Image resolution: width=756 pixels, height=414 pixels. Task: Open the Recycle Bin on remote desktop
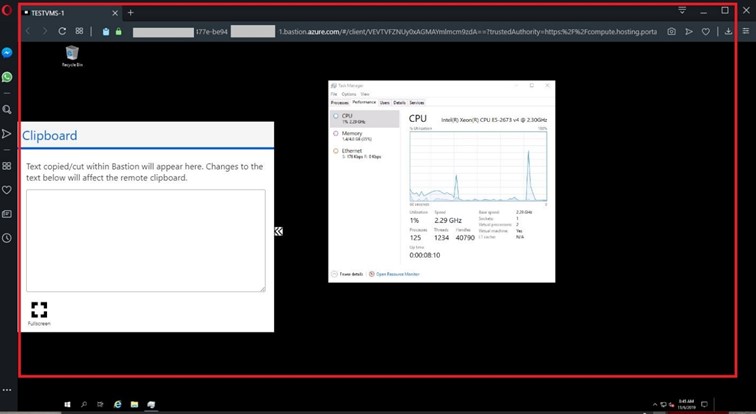(72, 56)
